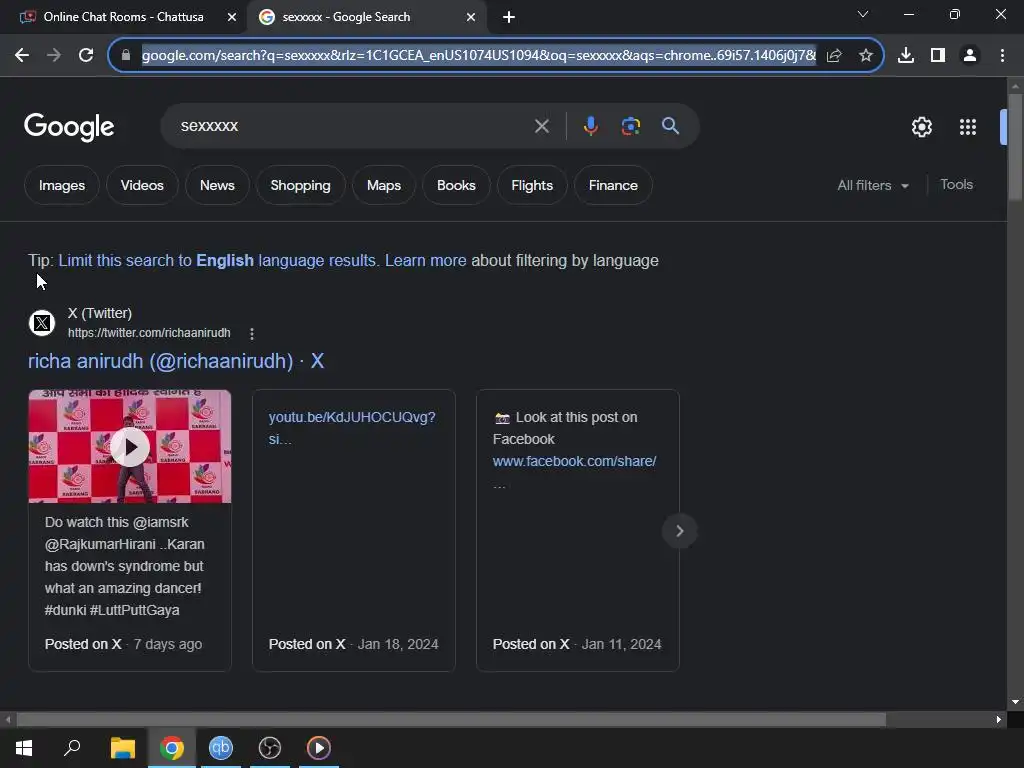Bookmark this tab with the star

[x=866, y=56]
